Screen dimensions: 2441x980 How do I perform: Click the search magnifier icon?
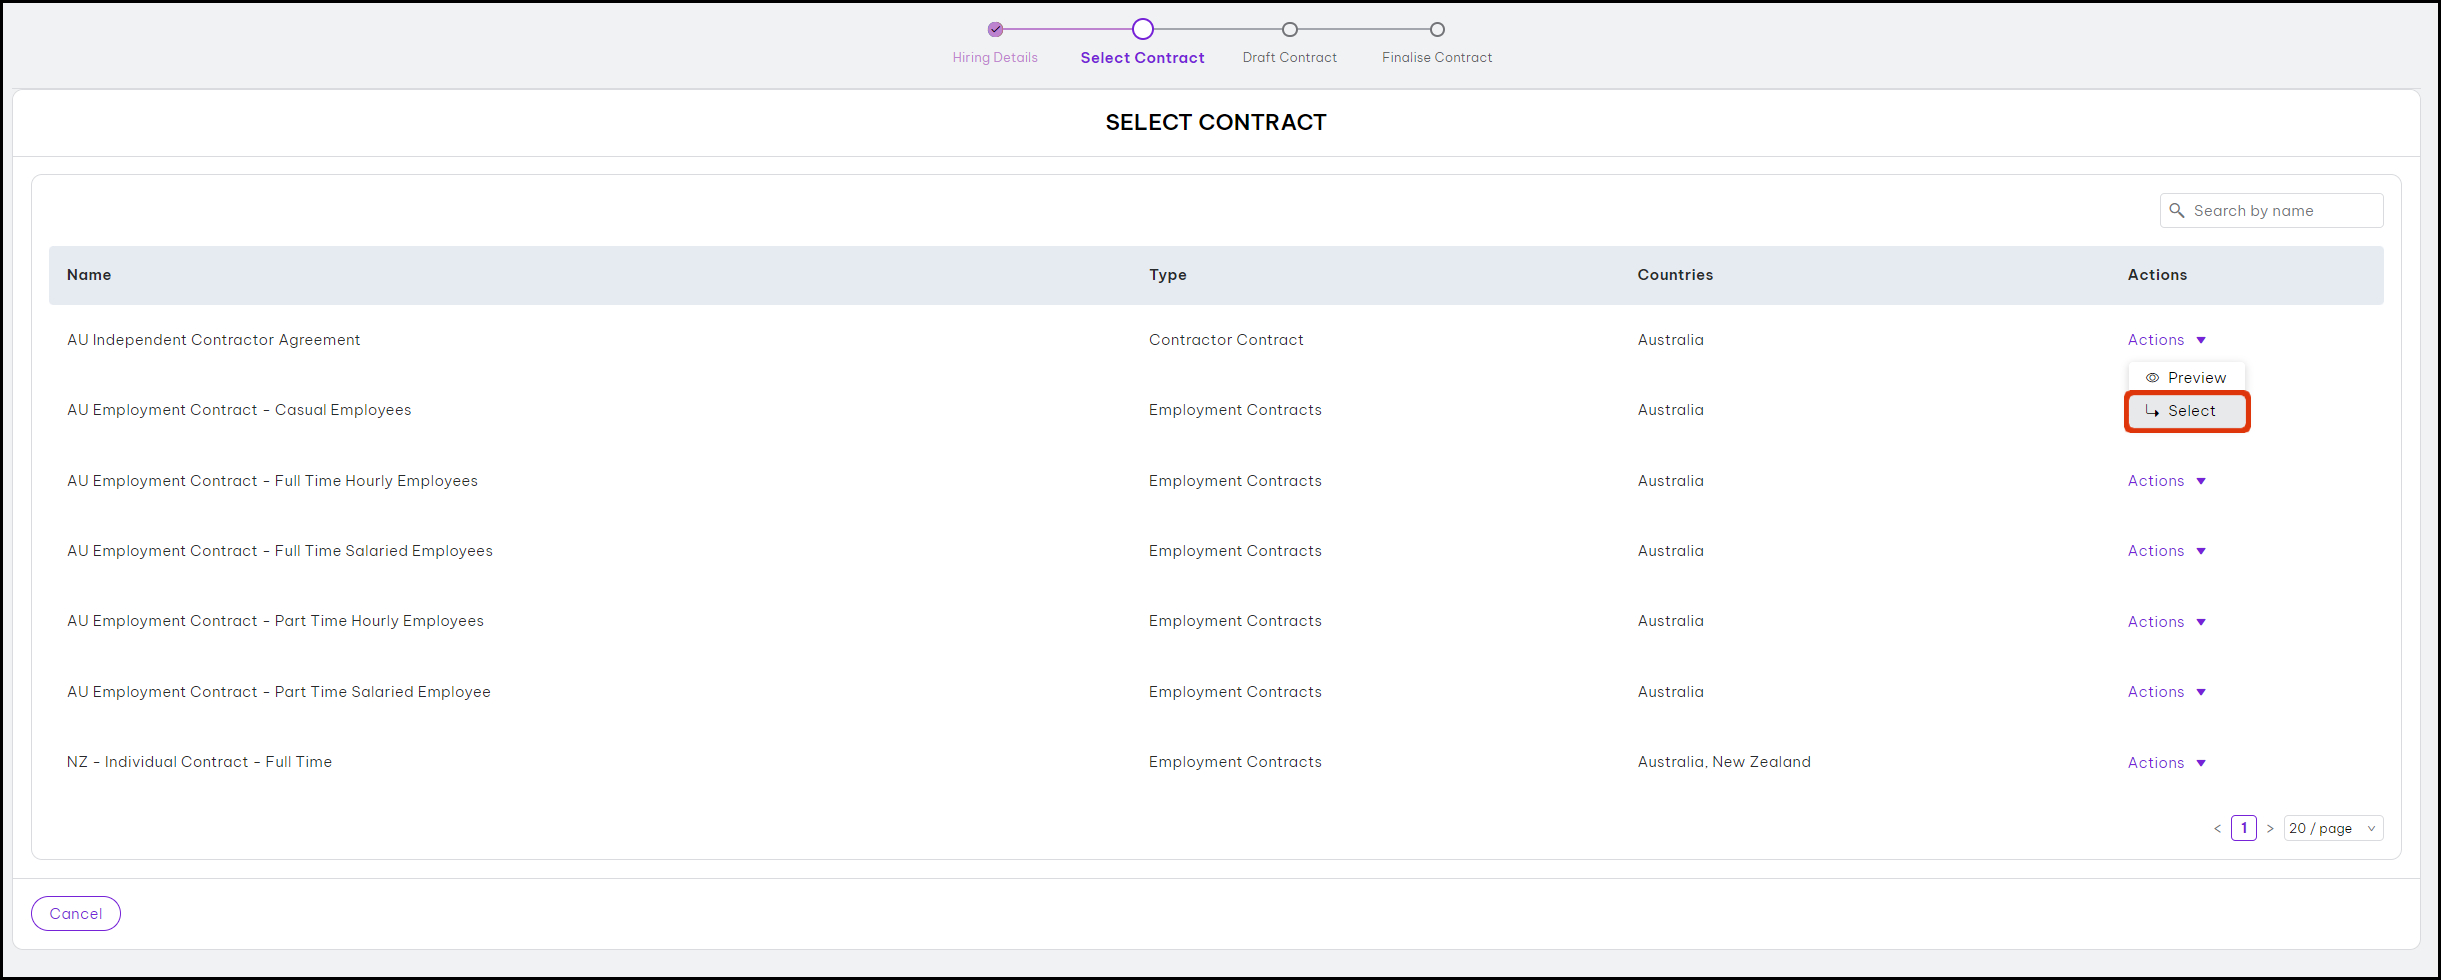[x=2177, y=210]
